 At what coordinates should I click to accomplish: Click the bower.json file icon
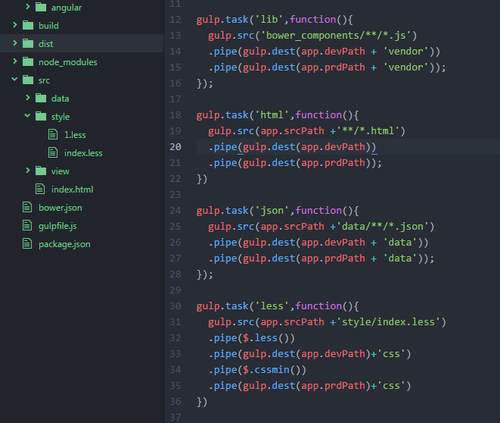click(27, 207)
